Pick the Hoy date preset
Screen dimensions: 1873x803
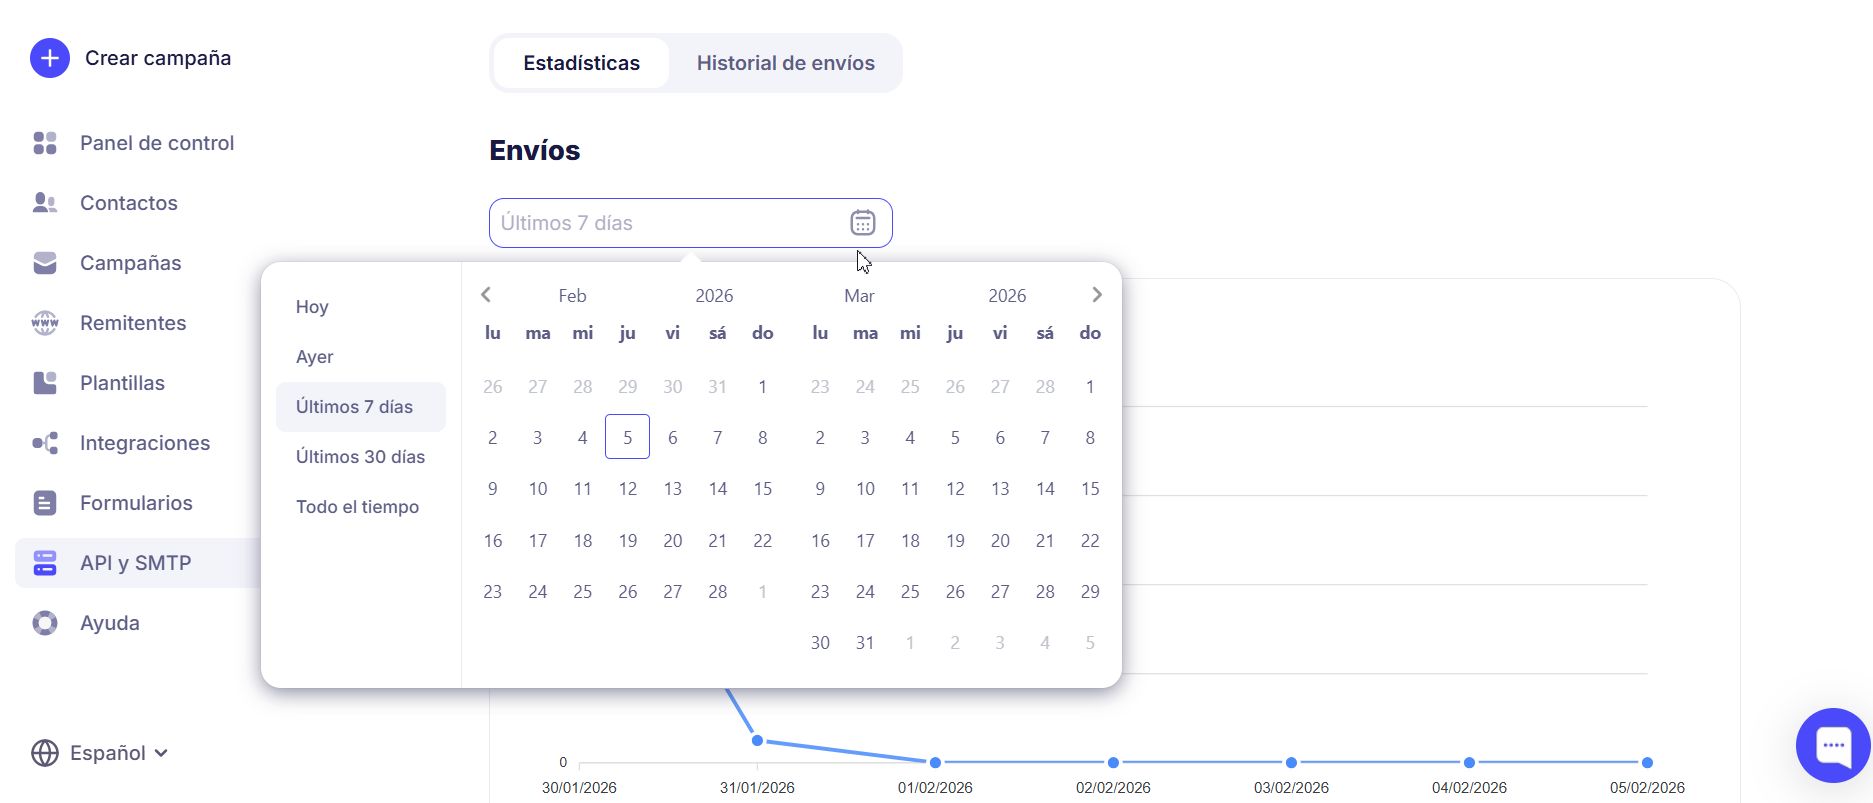click(x=312, y=307)
